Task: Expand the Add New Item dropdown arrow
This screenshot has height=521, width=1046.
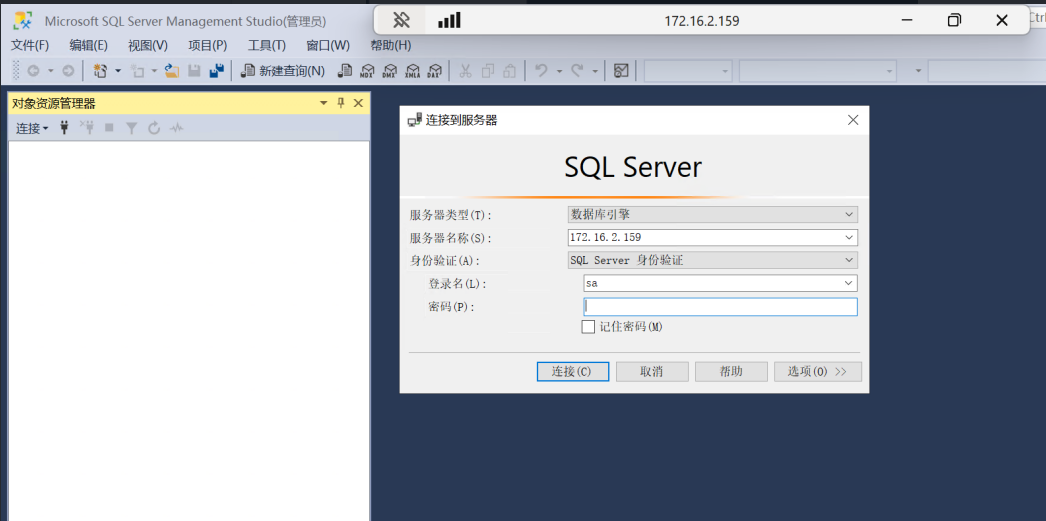Action: (x=154, y=71)
